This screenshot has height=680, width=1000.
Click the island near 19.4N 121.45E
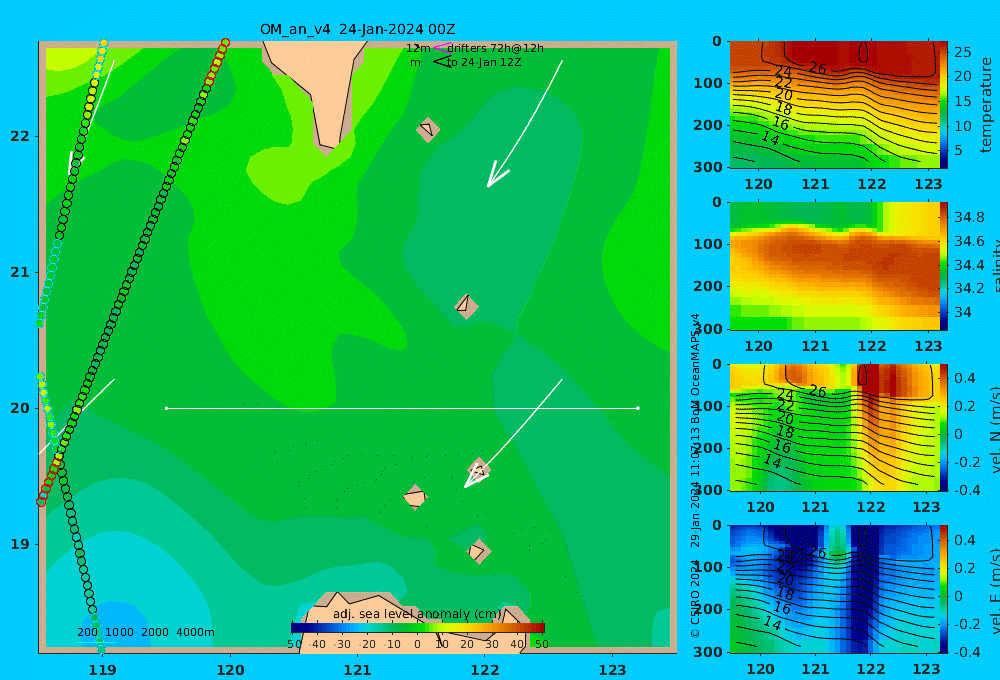pos(415,497)
